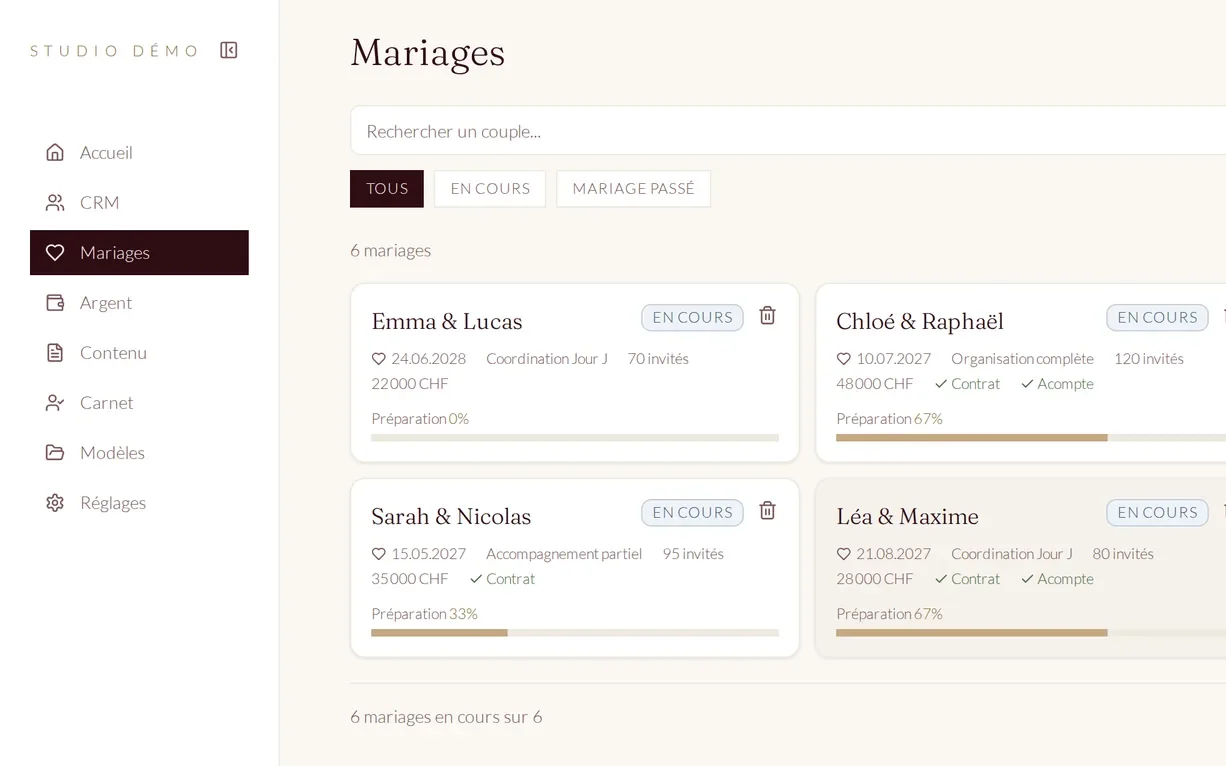Screen dimensions: 1226x766
Task: Click the EN COURS badge on Emma & Lucas
Action: tap(692, 317)
